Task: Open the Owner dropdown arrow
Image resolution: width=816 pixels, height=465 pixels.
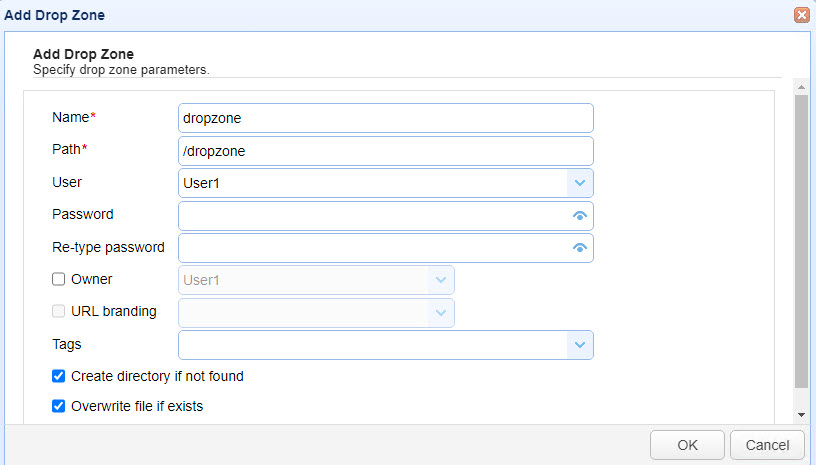Action: point(441,280)
